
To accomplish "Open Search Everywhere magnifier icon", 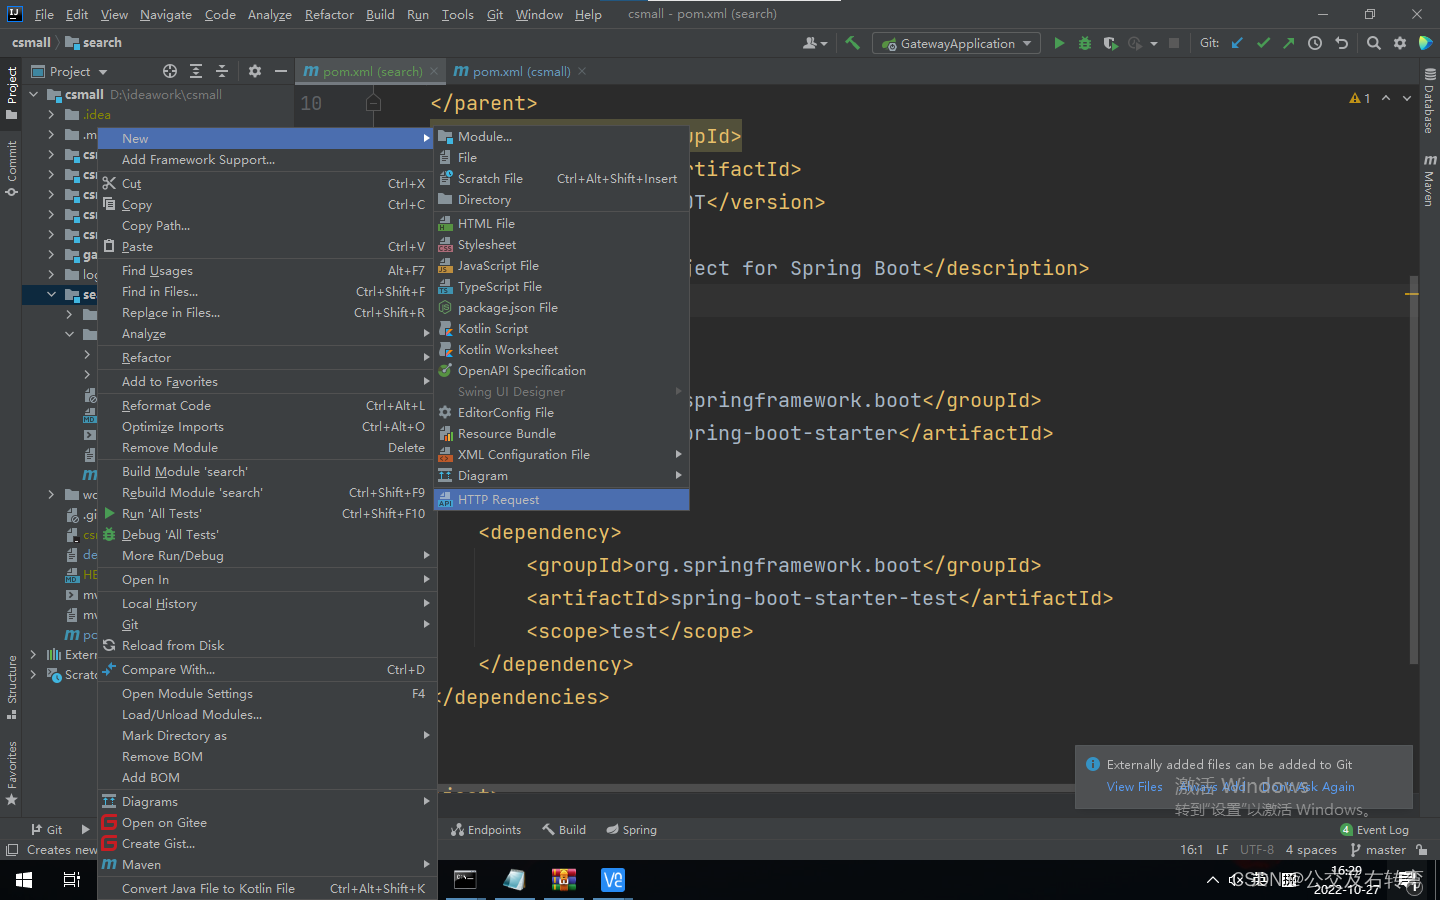I will coord(1374,43).
